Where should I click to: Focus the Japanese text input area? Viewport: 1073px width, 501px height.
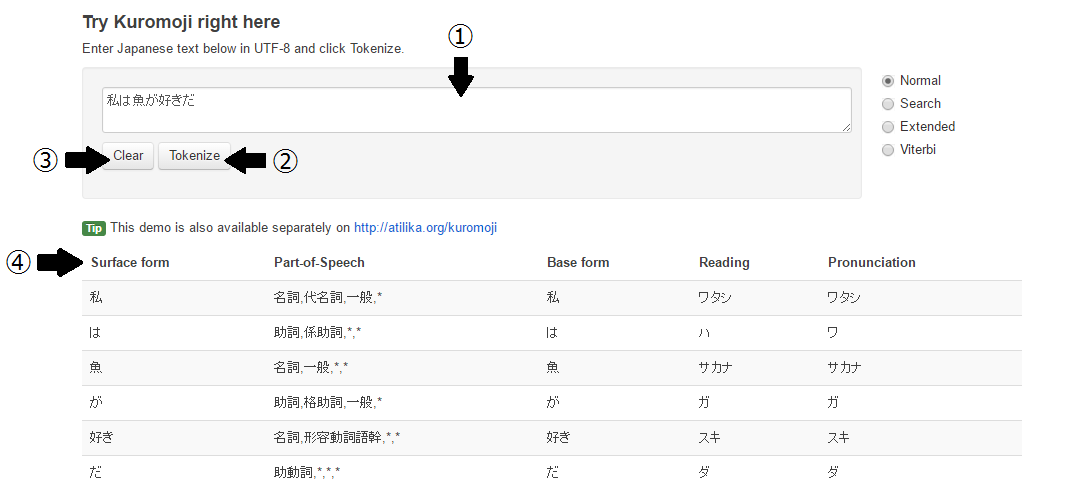pos(476,110)
